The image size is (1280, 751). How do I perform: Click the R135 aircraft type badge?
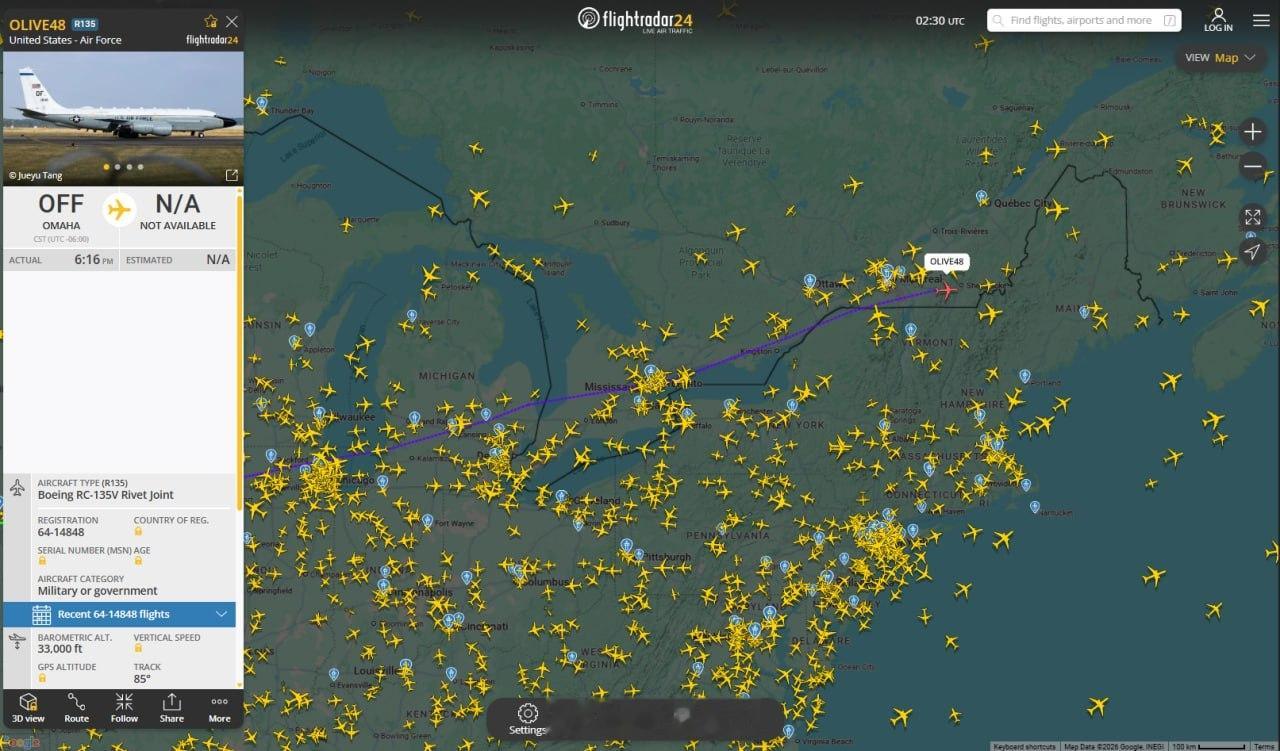point(85,23)
